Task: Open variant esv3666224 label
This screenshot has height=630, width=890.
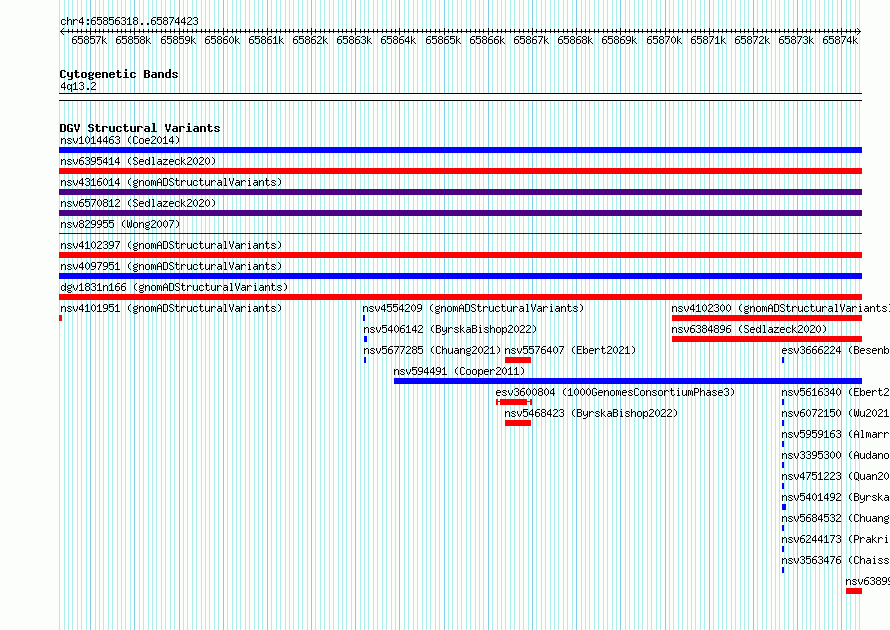Action: pyautogui.click(x=836, y=350)
